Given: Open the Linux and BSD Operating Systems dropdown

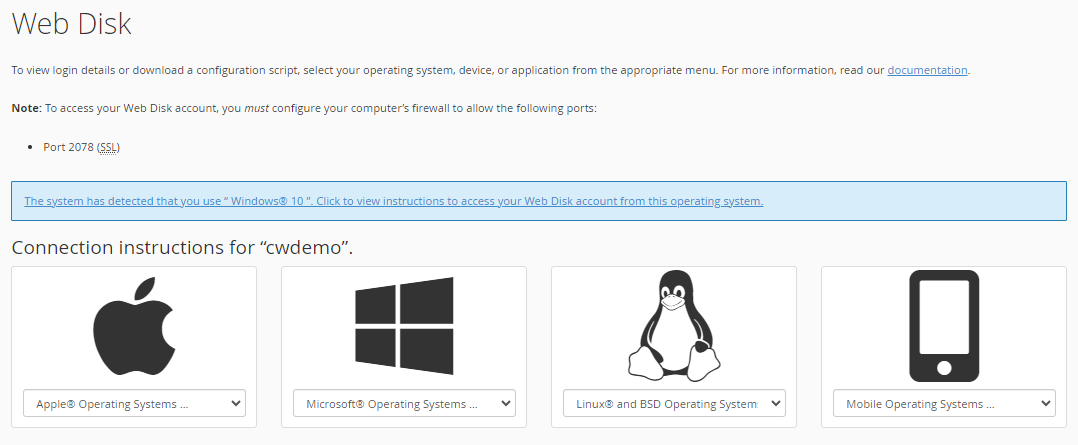Looking at the screenshot, I should [x=674, y=404].
